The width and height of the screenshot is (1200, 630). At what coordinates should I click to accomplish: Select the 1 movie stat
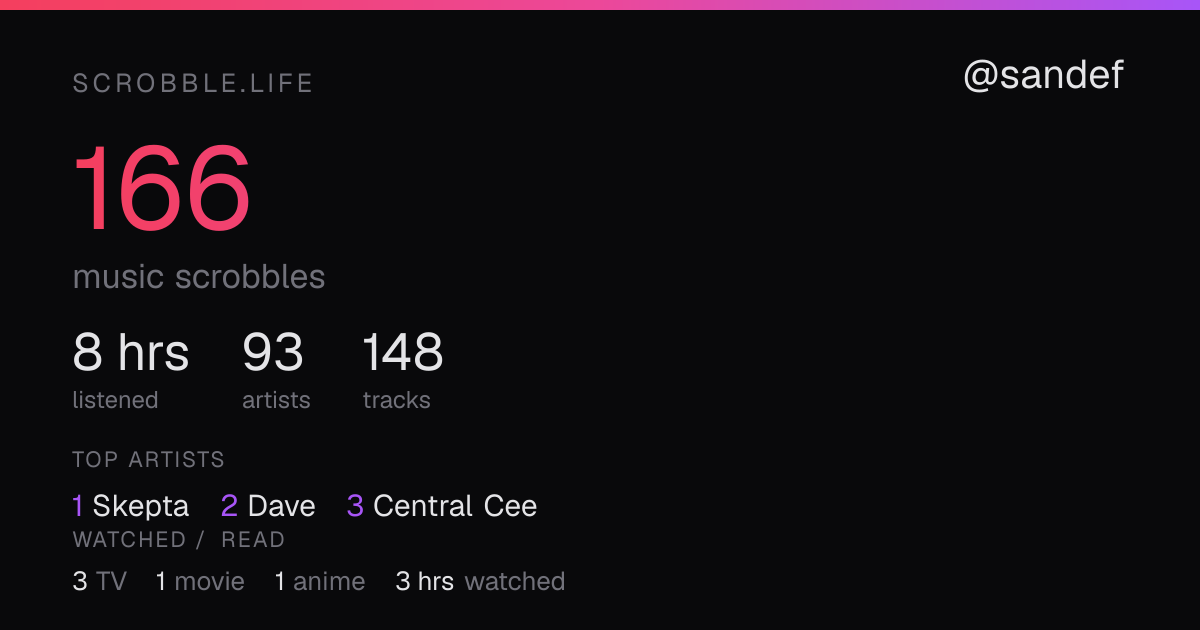(200, 581)
